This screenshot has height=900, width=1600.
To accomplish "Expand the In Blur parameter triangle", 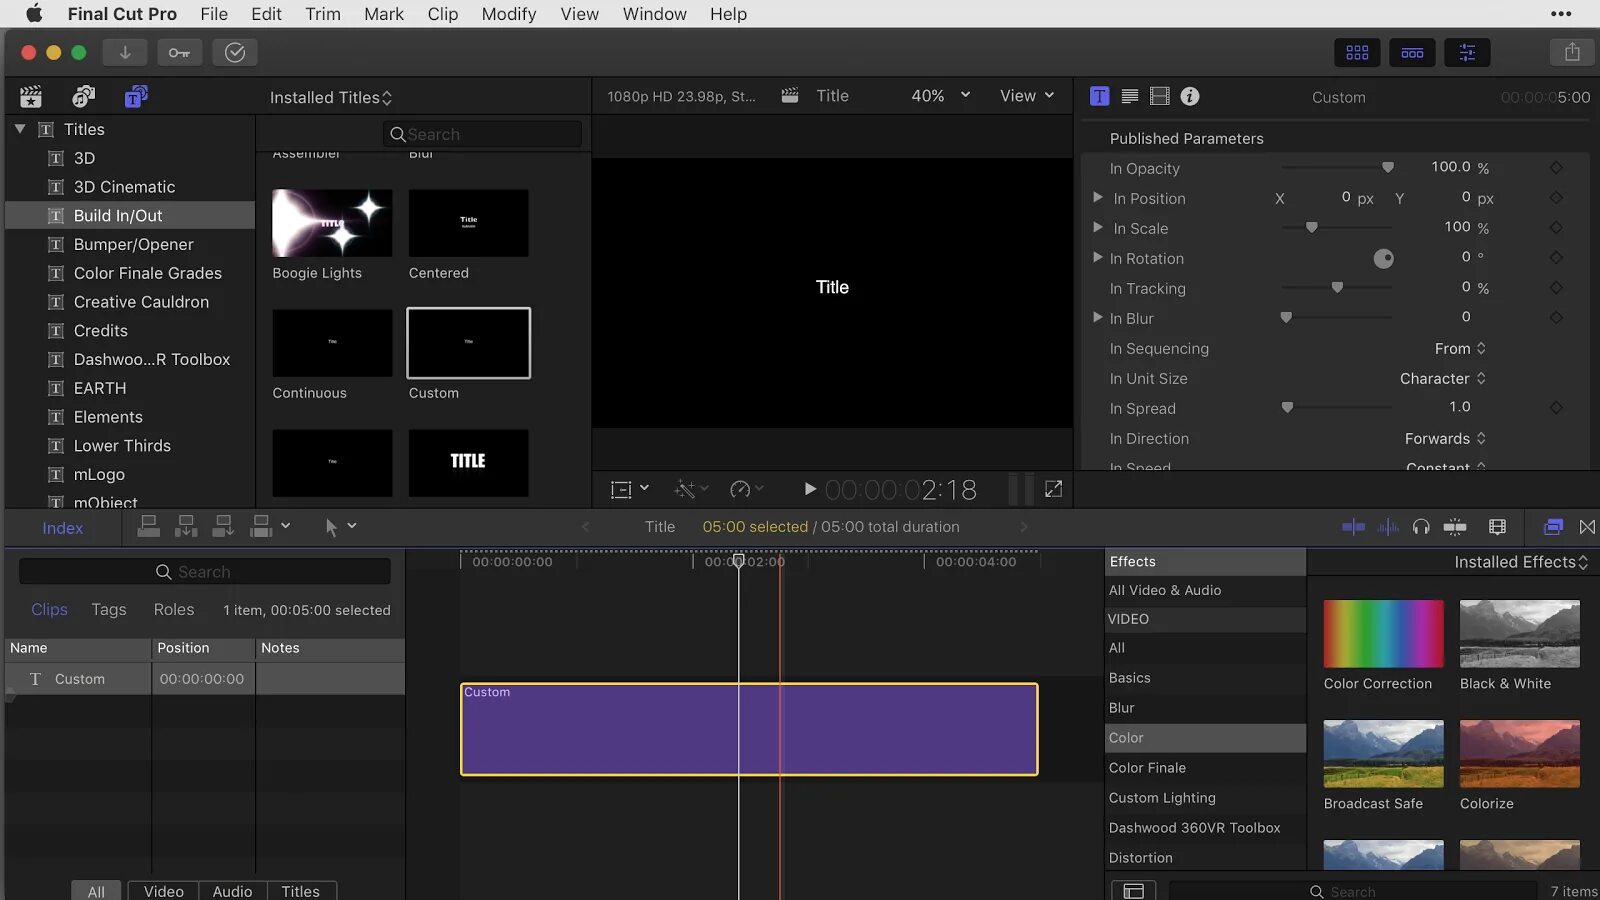I will point(1098,317).
